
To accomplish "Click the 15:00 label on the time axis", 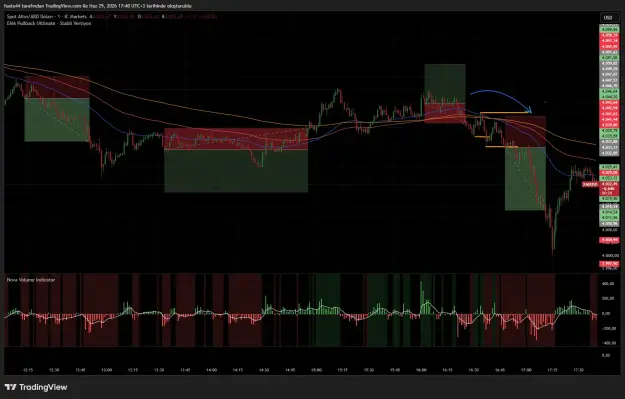I will click(x=316, y=370).
